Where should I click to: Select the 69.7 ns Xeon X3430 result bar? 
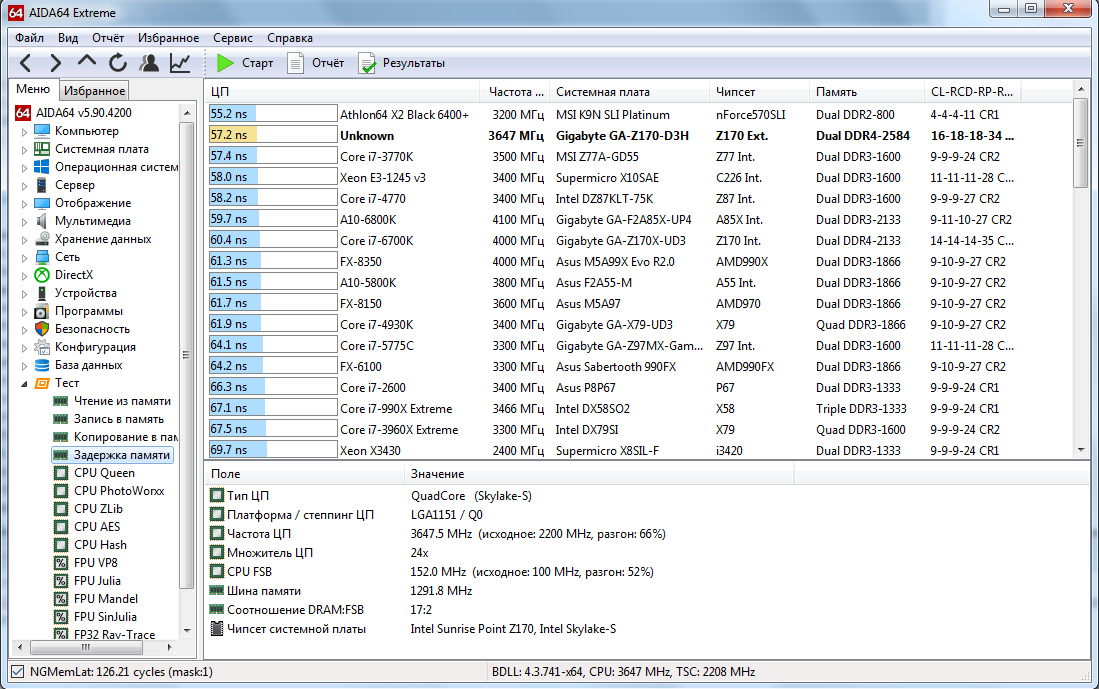click(x=273, y=450)
